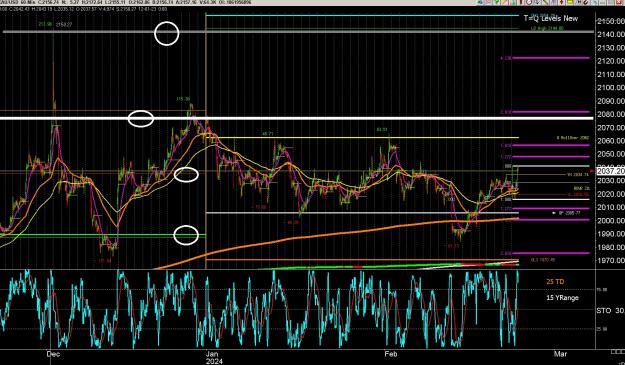The image size is (625, 365).
Task: Select the green horizontal line near 1990
Action: point(103,235)
